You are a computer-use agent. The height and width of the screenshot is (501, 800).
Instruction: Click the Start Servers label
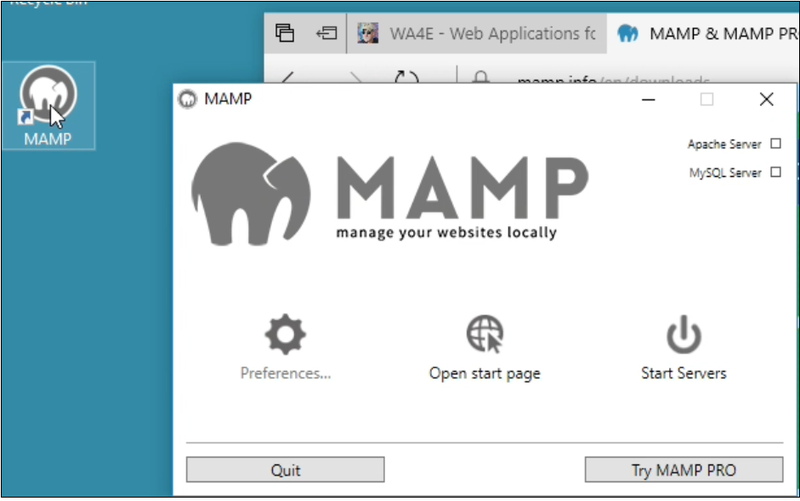tap(684, 373)
